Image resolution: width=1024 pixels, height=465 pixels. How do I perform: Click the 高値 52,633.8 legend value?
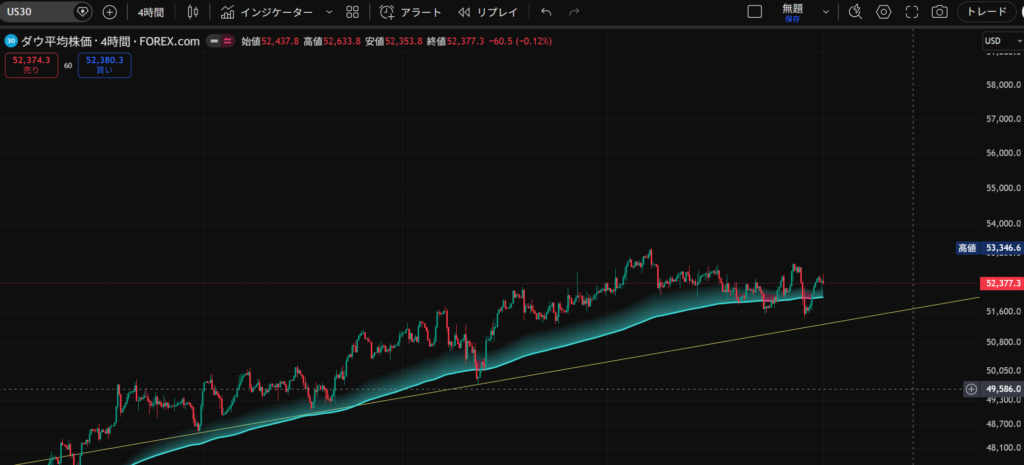[x=332, y=40]
